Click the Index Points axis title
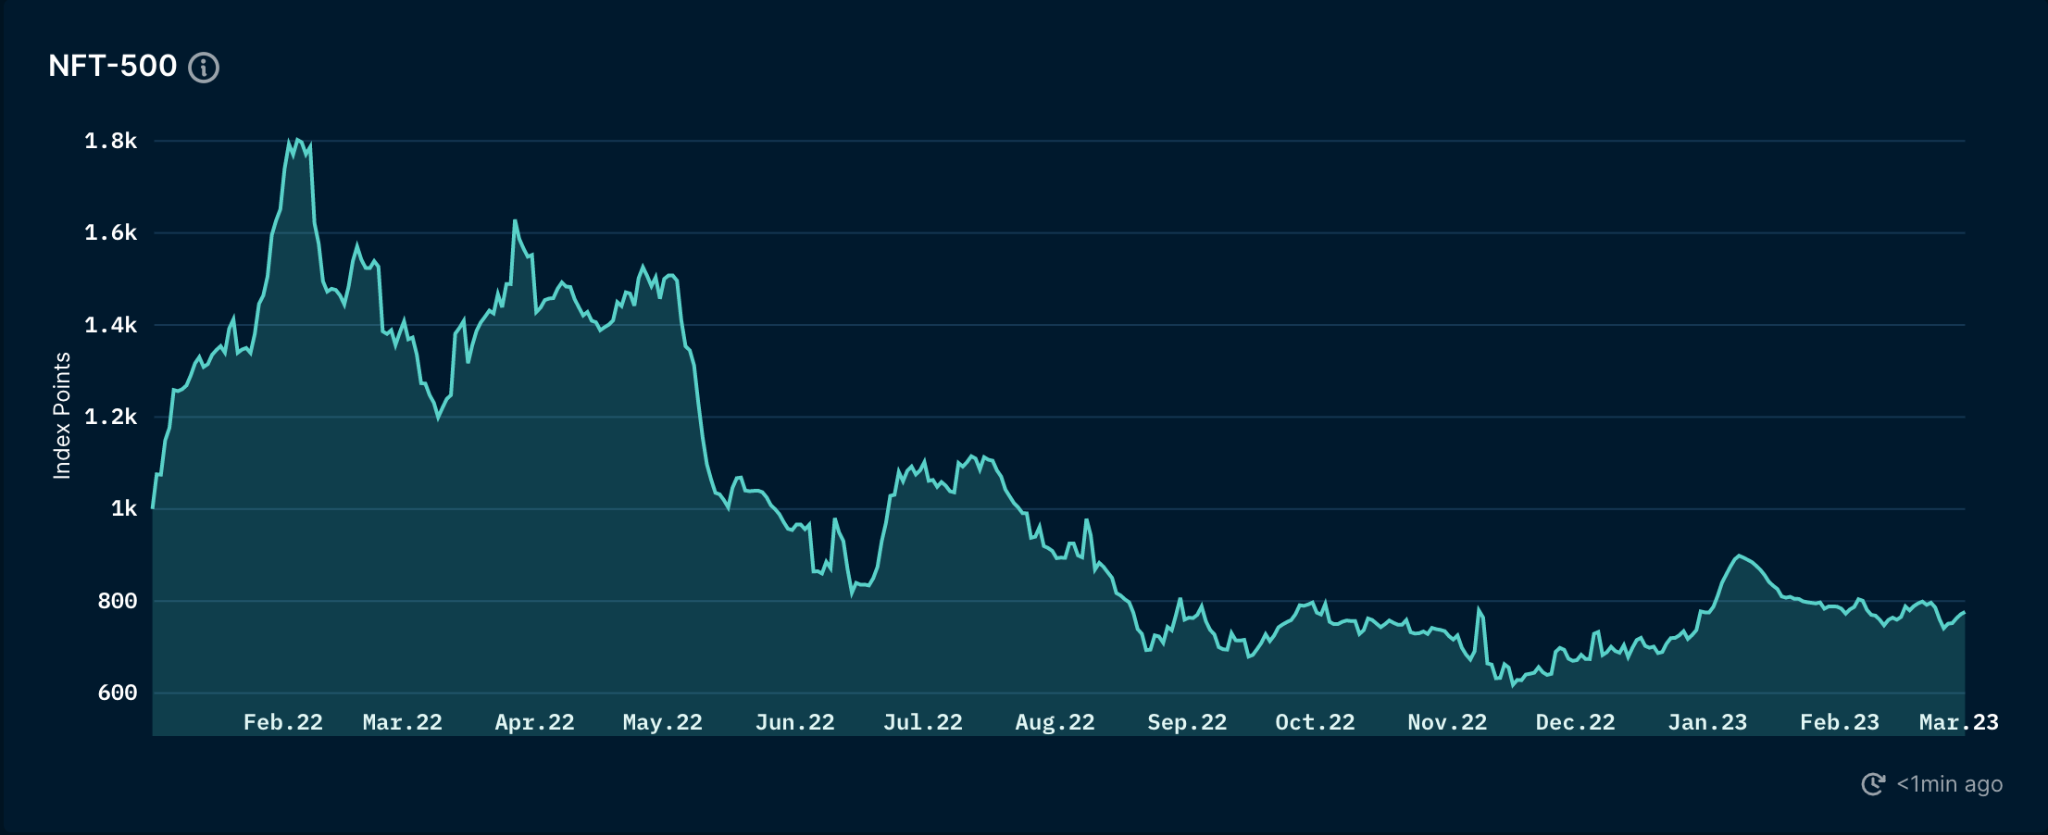This screenshot has height=835, width=2048. [62, 415]
